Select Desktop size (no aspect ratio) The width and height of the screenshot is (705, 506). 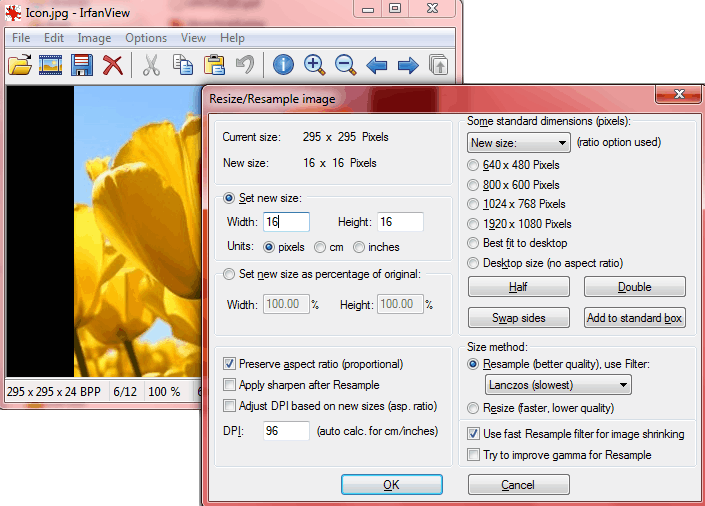(x=473, y=263)
